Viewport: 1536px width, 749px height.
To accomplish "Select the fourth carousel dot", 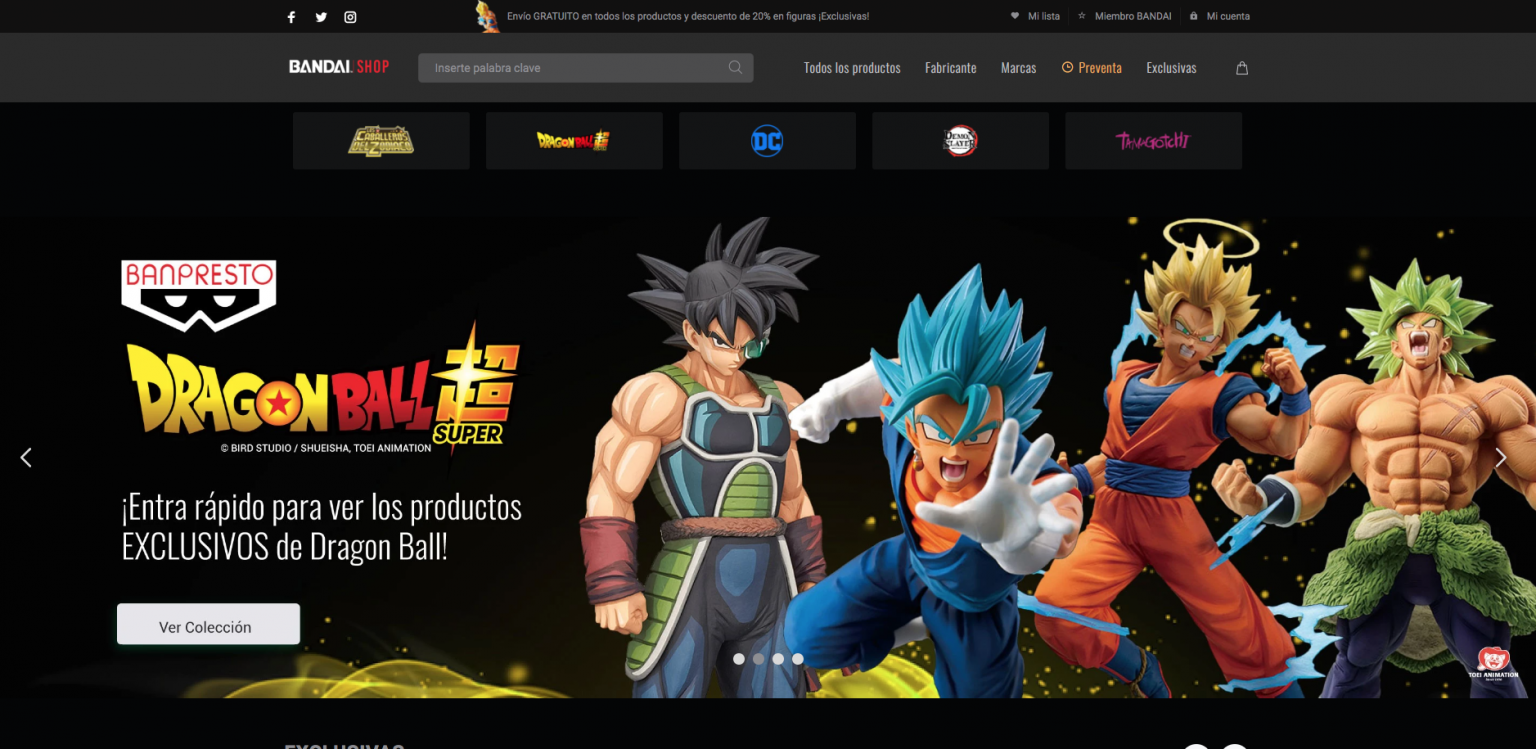I will click(x=797, y=659).
